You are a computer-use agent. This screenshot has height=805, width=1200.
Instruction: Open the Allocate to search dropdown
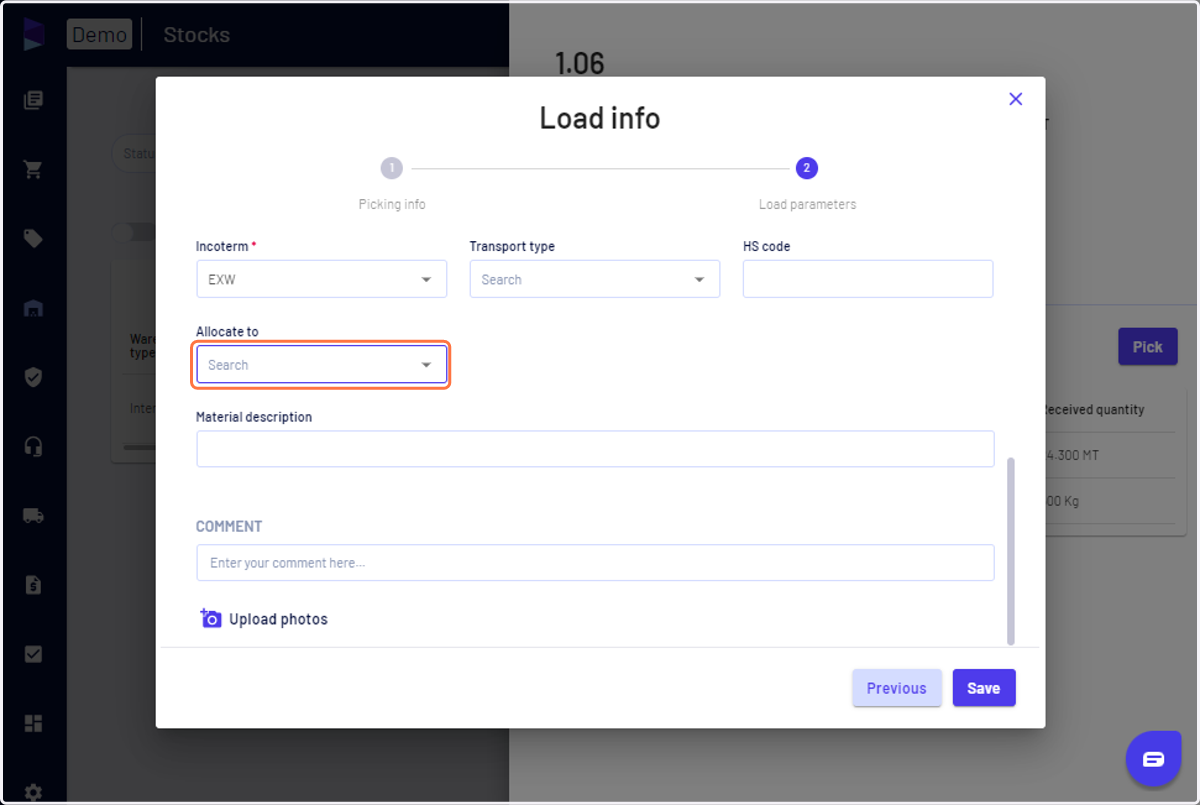point(321,365)
